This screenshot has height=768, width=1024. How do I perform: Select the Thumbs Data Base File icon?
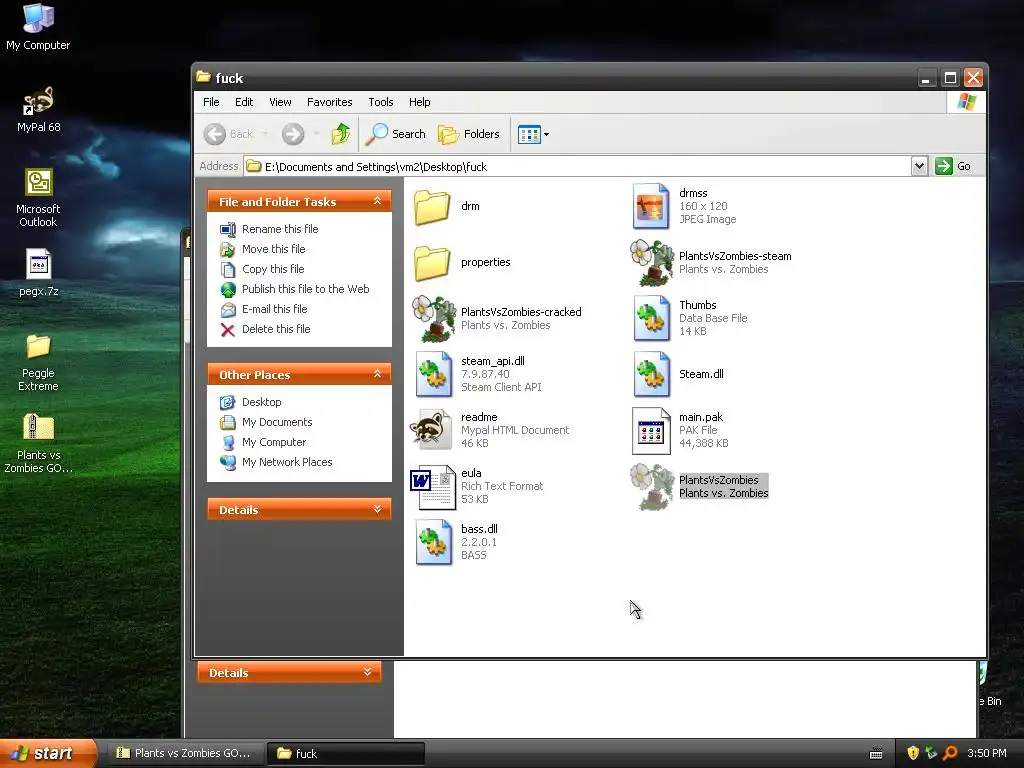tap(651, 318)
